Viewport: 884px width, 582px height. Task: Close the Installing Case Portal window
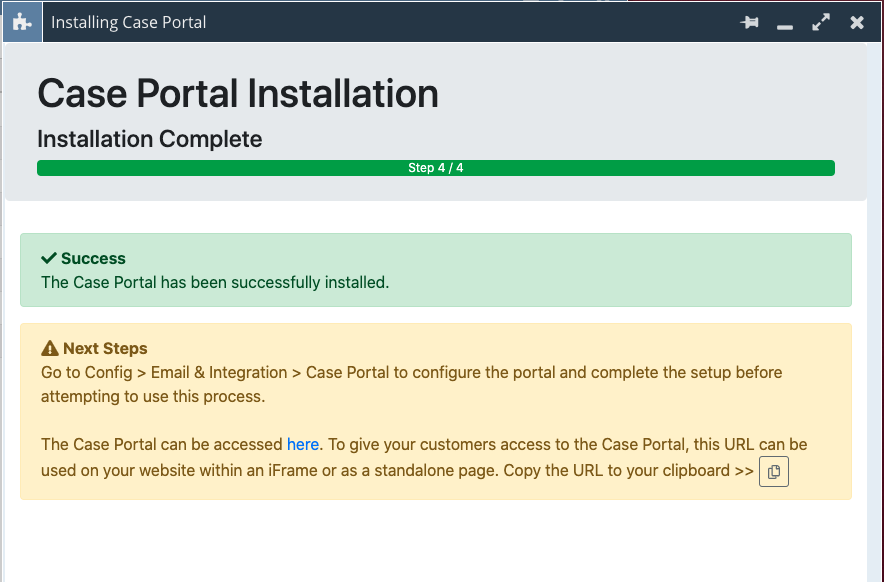(857, 22)
